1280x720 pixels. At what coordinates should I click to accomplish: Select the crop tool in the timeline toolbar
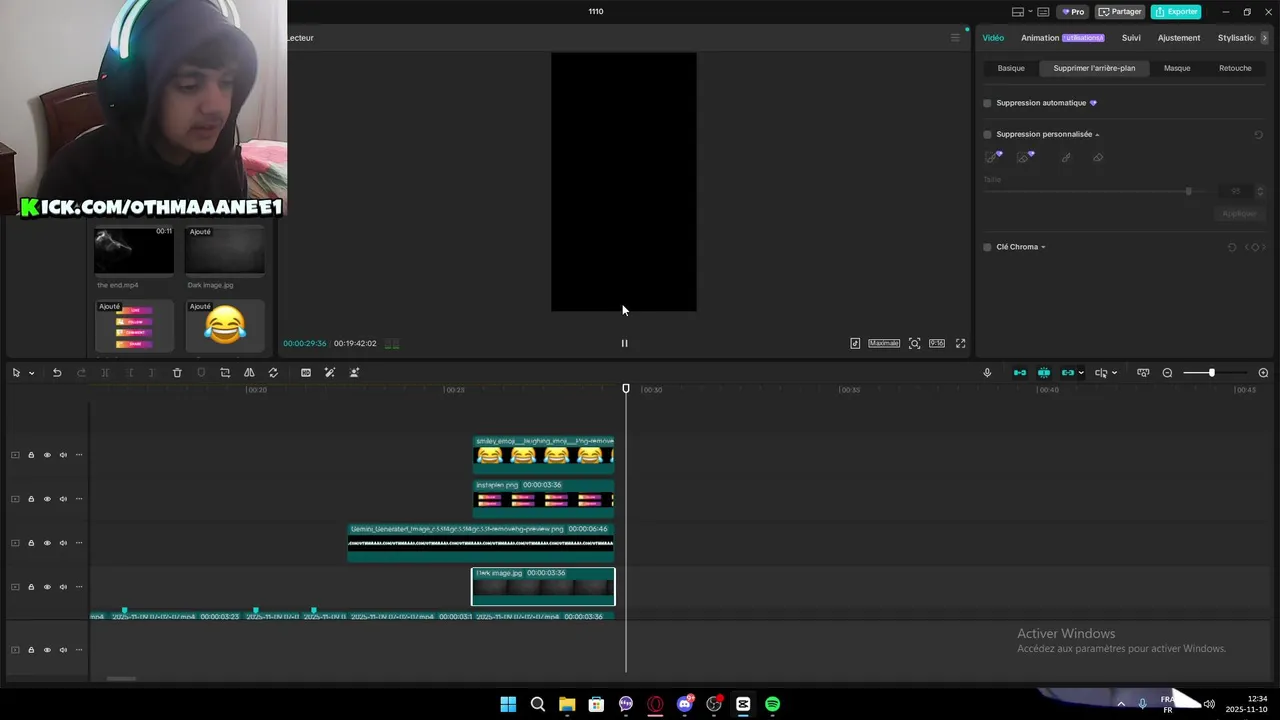coord(225,373)
